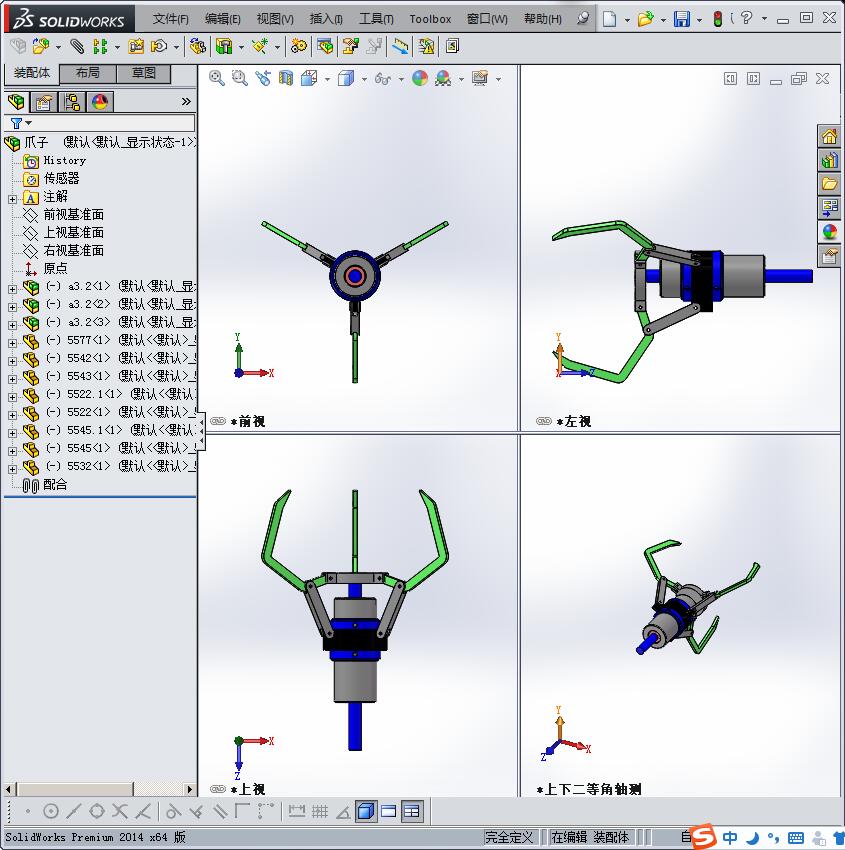This screenshot has width=845, height=850.
Task: Toggle the midpoint snap icon
Action: (x=74, y=812)
